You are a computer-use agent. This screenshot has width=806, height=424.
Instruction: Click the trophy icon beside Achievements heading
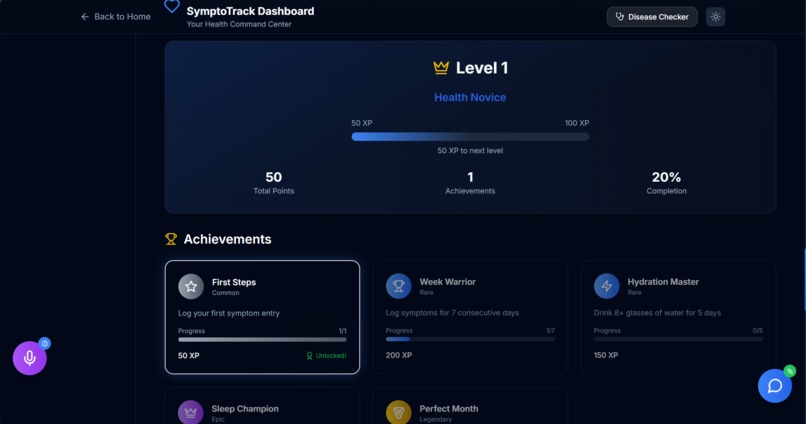pyautogui.click(x=171, y=239)
